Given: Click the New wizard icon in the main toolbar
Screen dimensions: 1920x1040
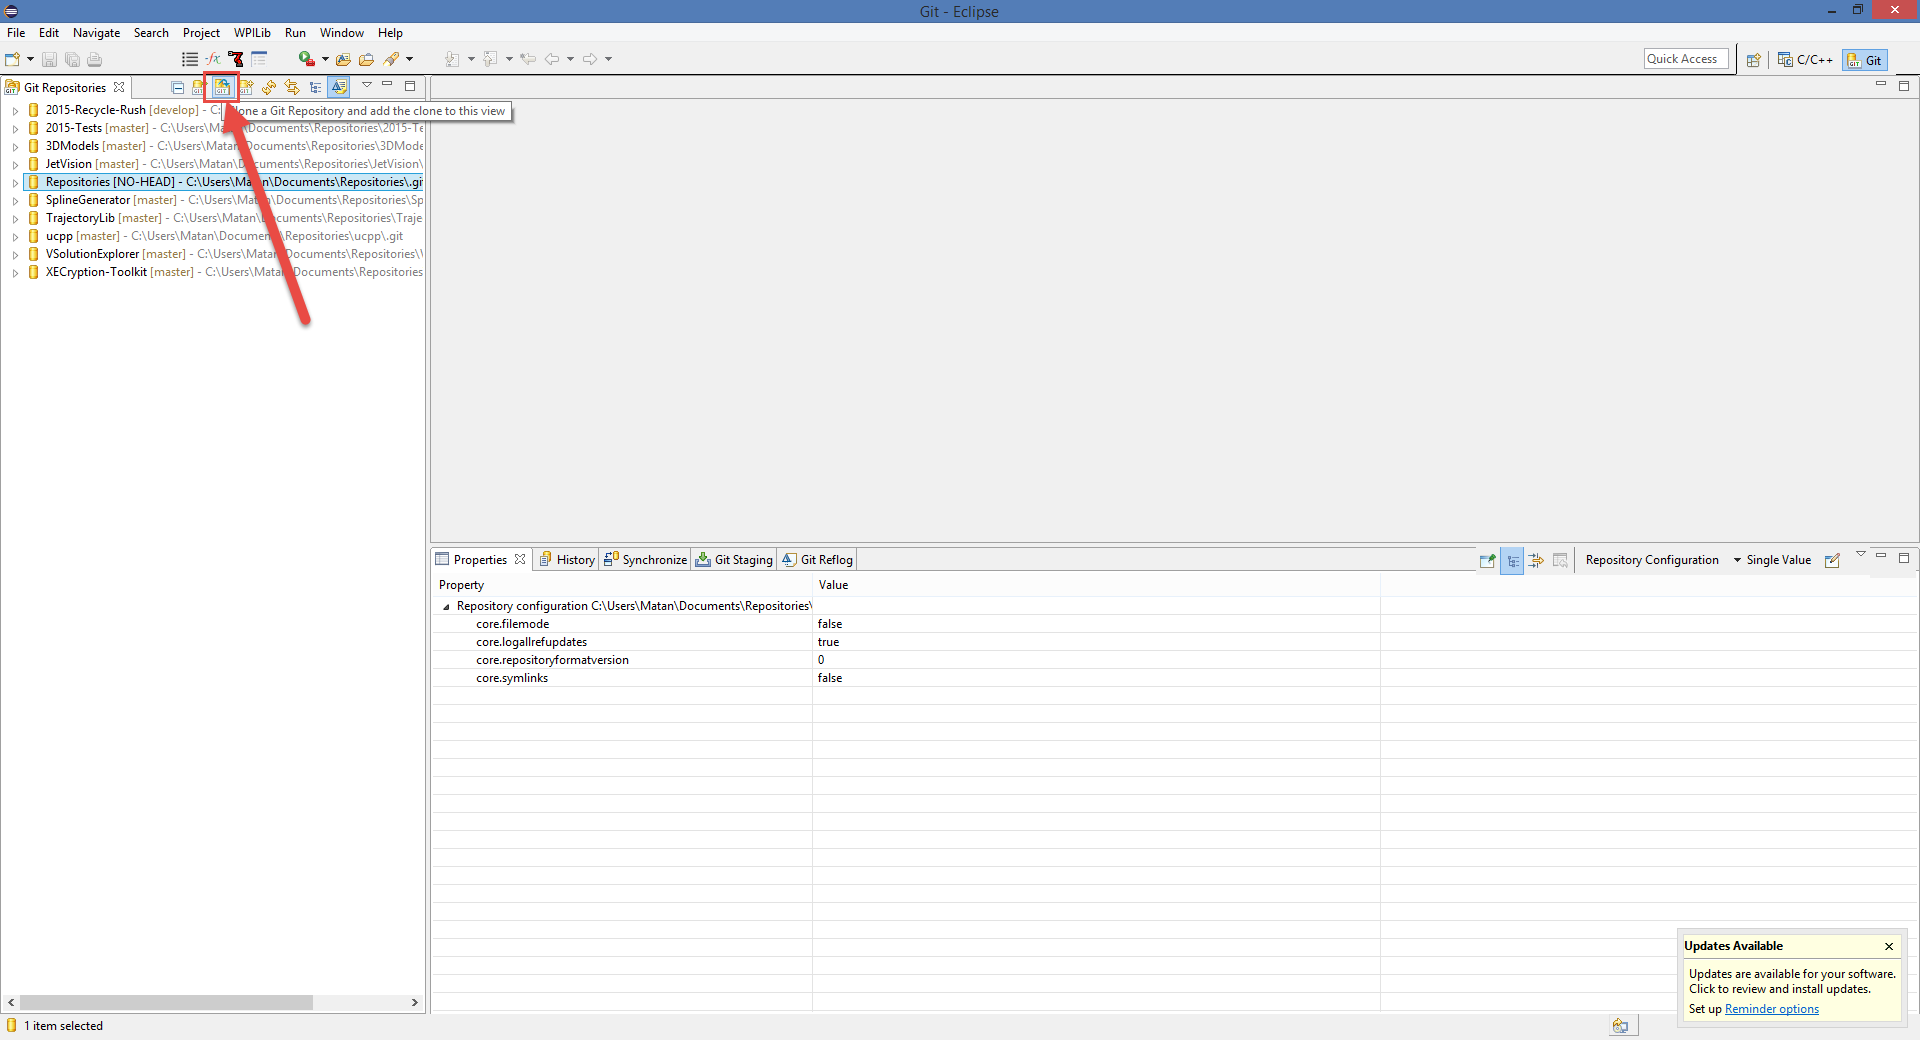Looking at the screenshot, I should [13, 59].
